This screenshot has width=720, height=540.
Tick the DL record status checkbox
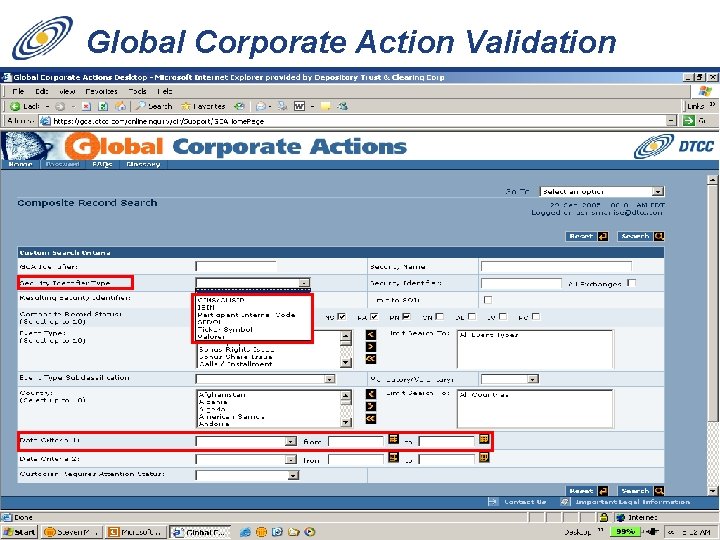tap(472, 317)
